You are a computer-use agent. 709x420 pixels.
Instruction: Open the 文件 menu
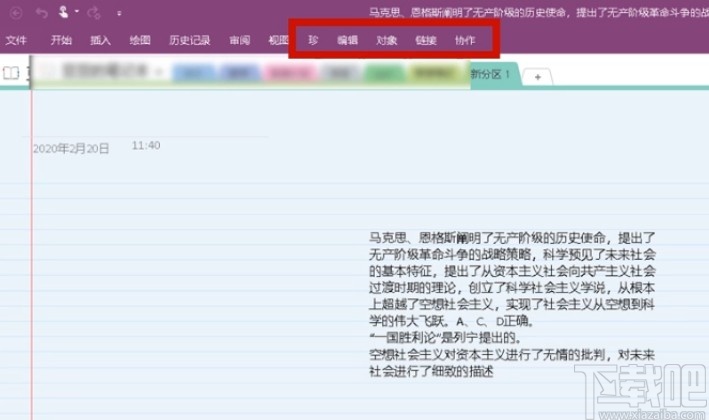pos(16,40)
